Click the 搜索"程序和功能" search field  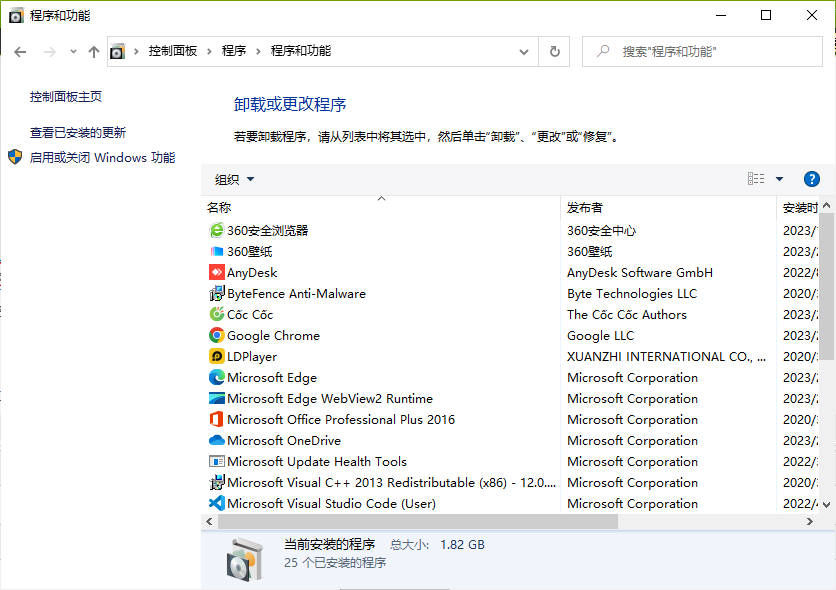click(702, 52)
